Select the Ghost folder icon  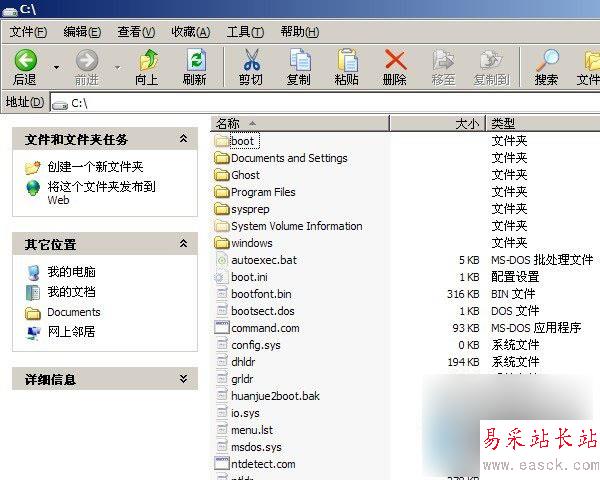click(x=222, y=175)
